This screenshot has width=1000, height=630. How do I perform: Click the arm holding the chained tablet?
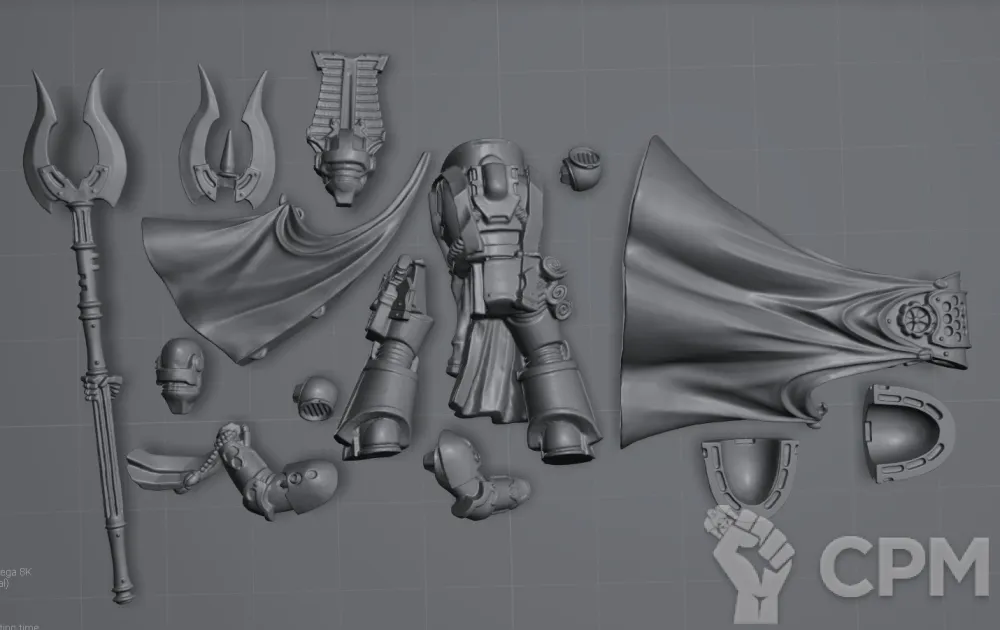pyautogui.click(x=275, y=480)
